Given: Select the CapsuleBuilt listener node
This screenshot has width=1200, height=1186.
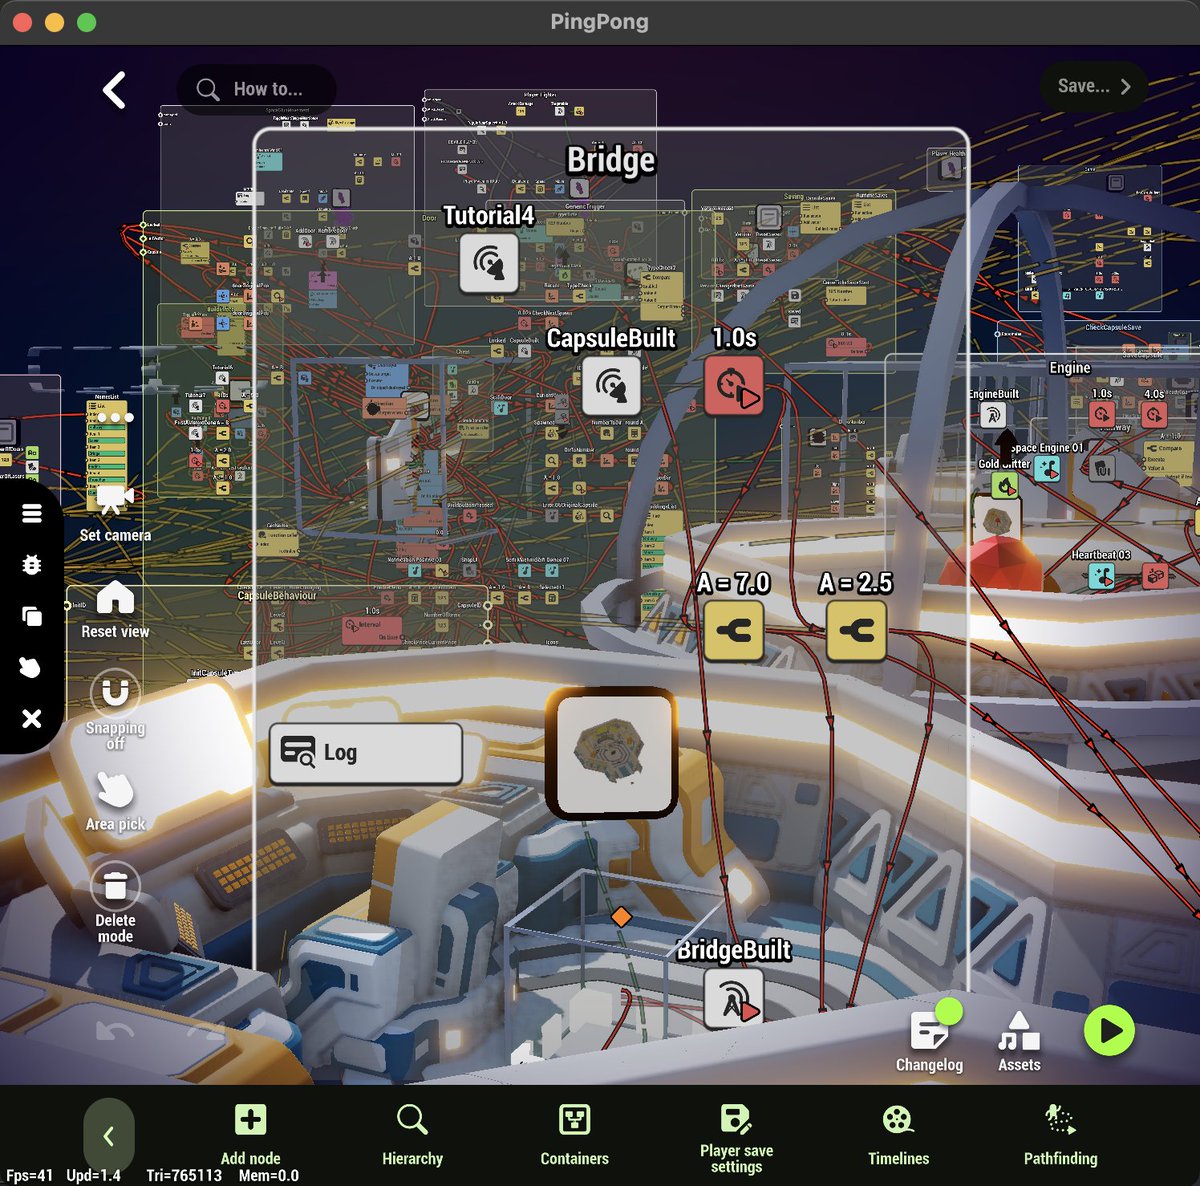Looking at the screenshot, I should point(611,386).
